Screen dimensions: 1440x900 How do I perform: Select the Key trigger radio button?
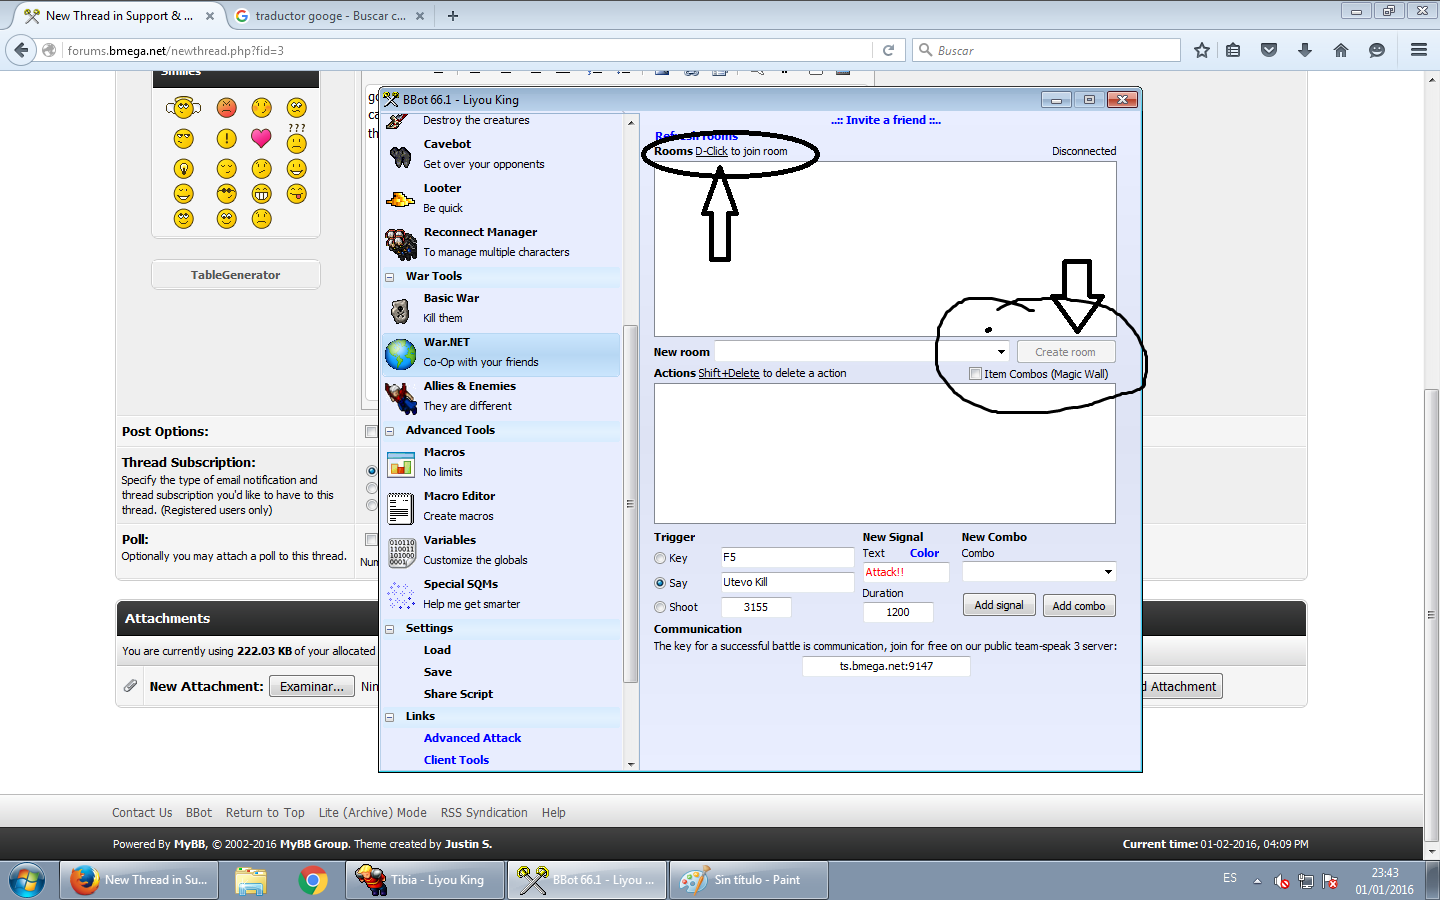660,558
